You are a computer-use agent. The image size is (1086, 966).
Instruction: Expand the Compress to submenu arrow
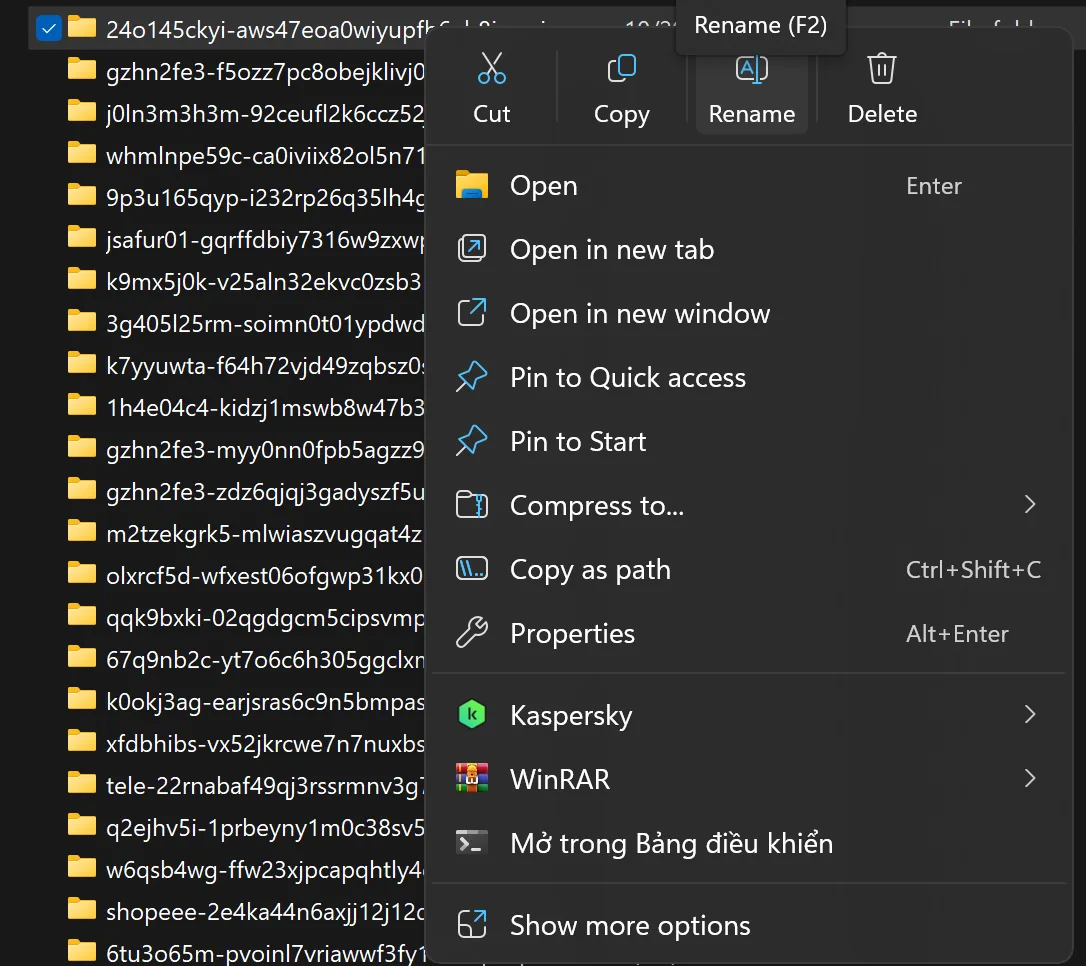tap(1030, 505)
